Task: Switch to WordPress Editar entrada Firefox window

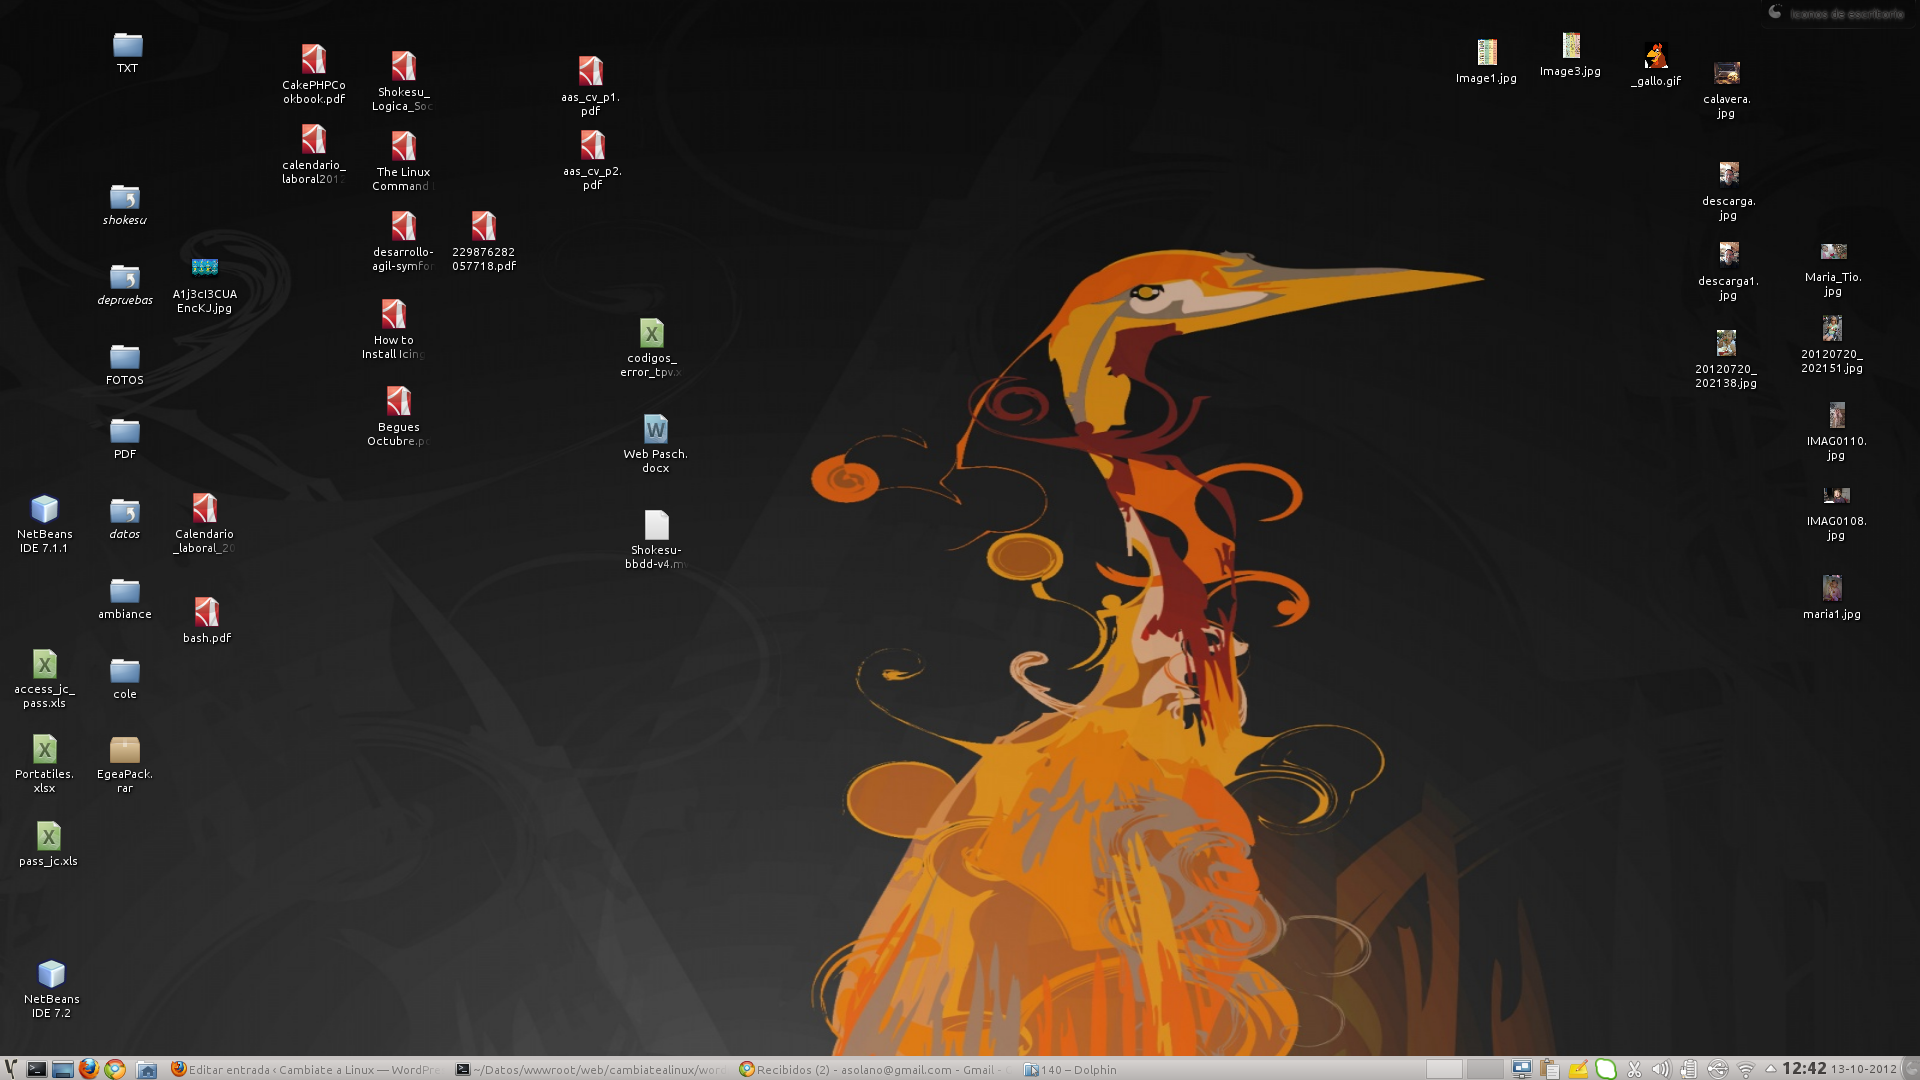Action: (x=306, y=1069)
